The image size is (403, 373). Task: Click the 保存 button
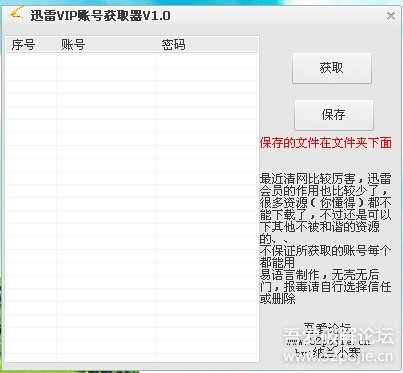click(334, 115)
